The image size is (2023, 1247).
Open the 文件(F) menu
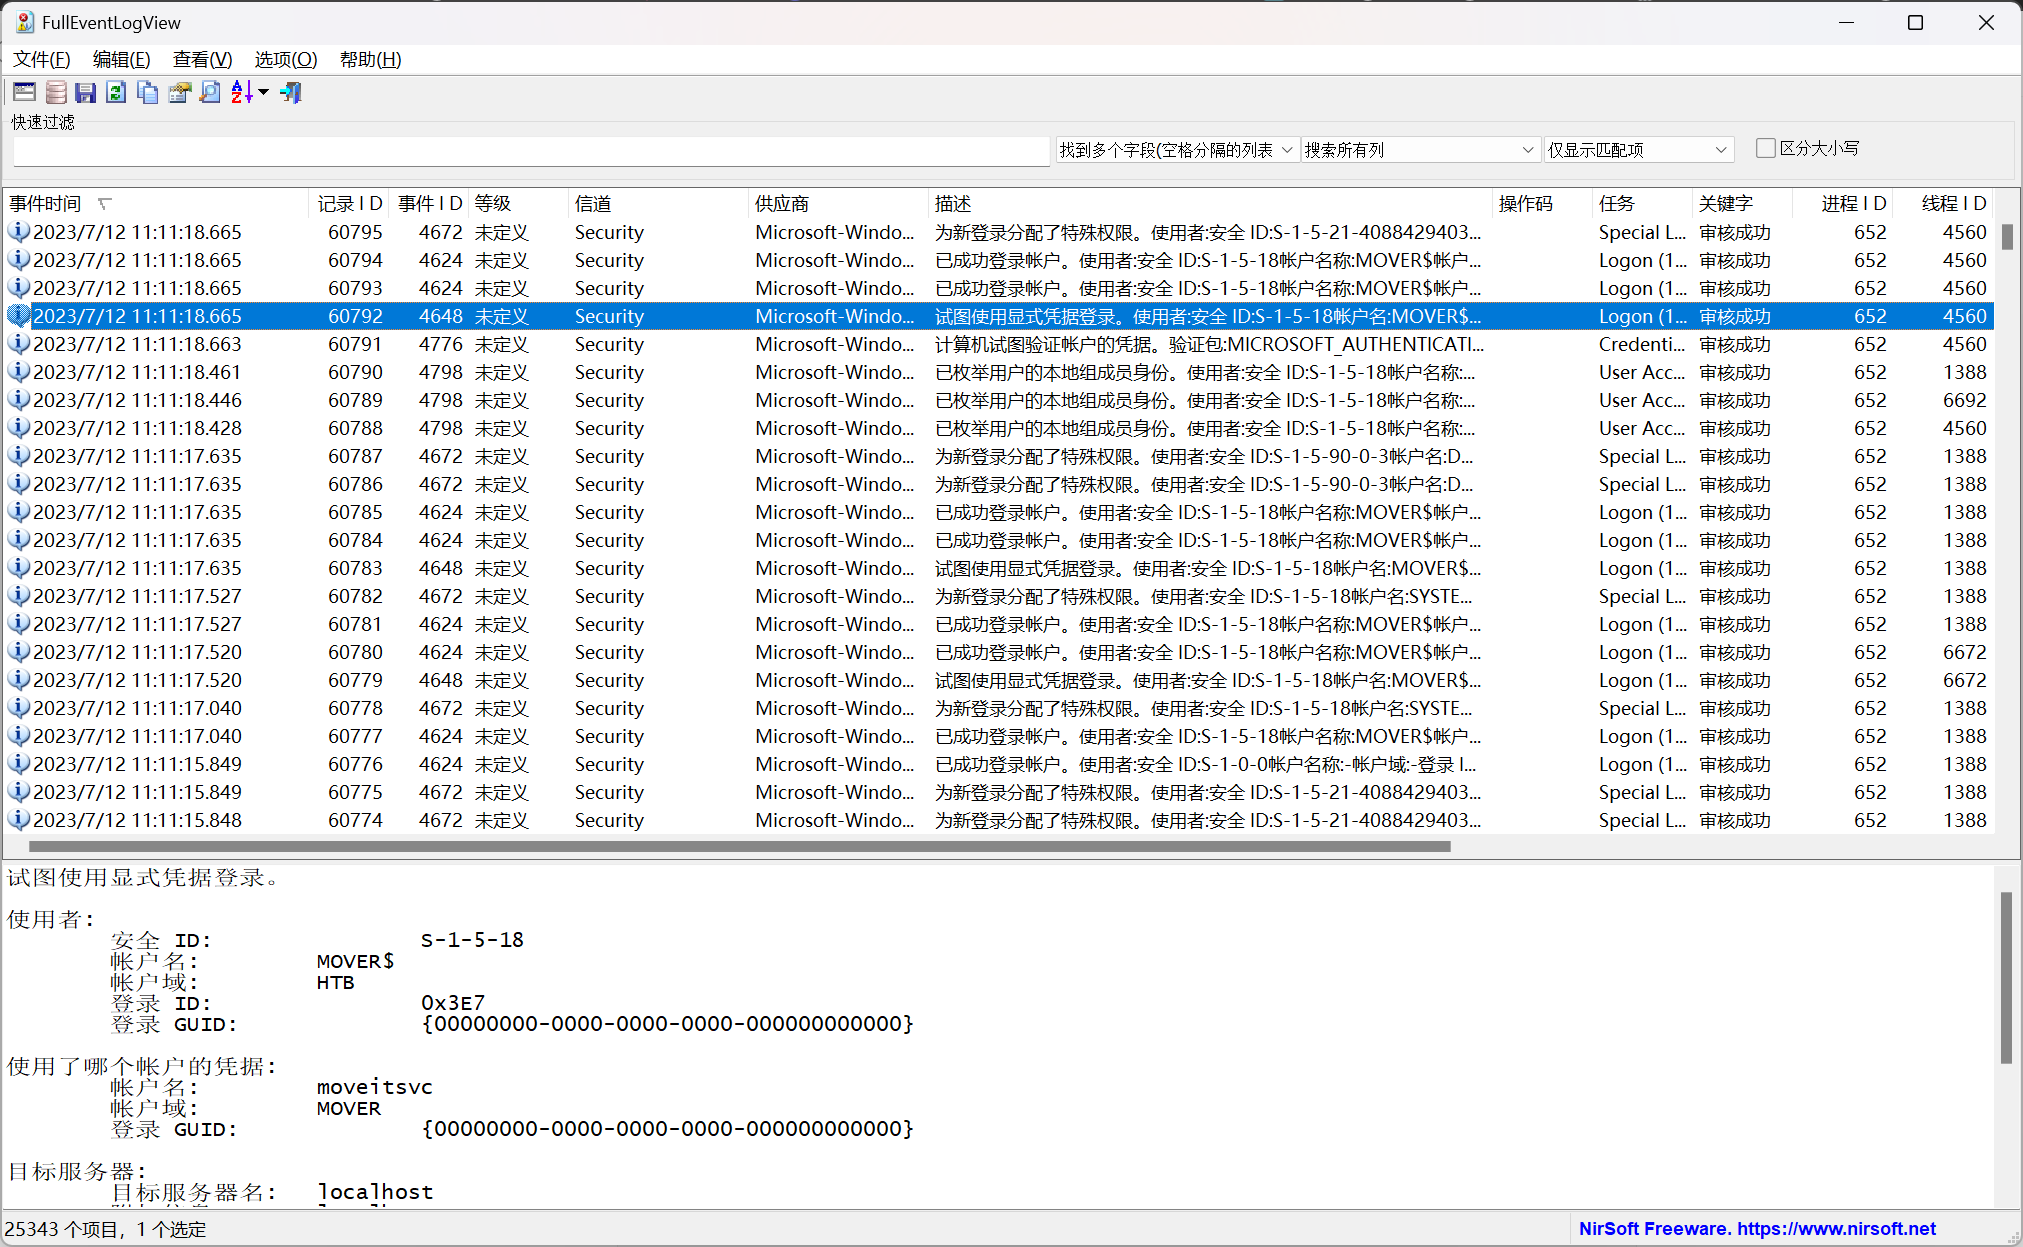point(42,60)
